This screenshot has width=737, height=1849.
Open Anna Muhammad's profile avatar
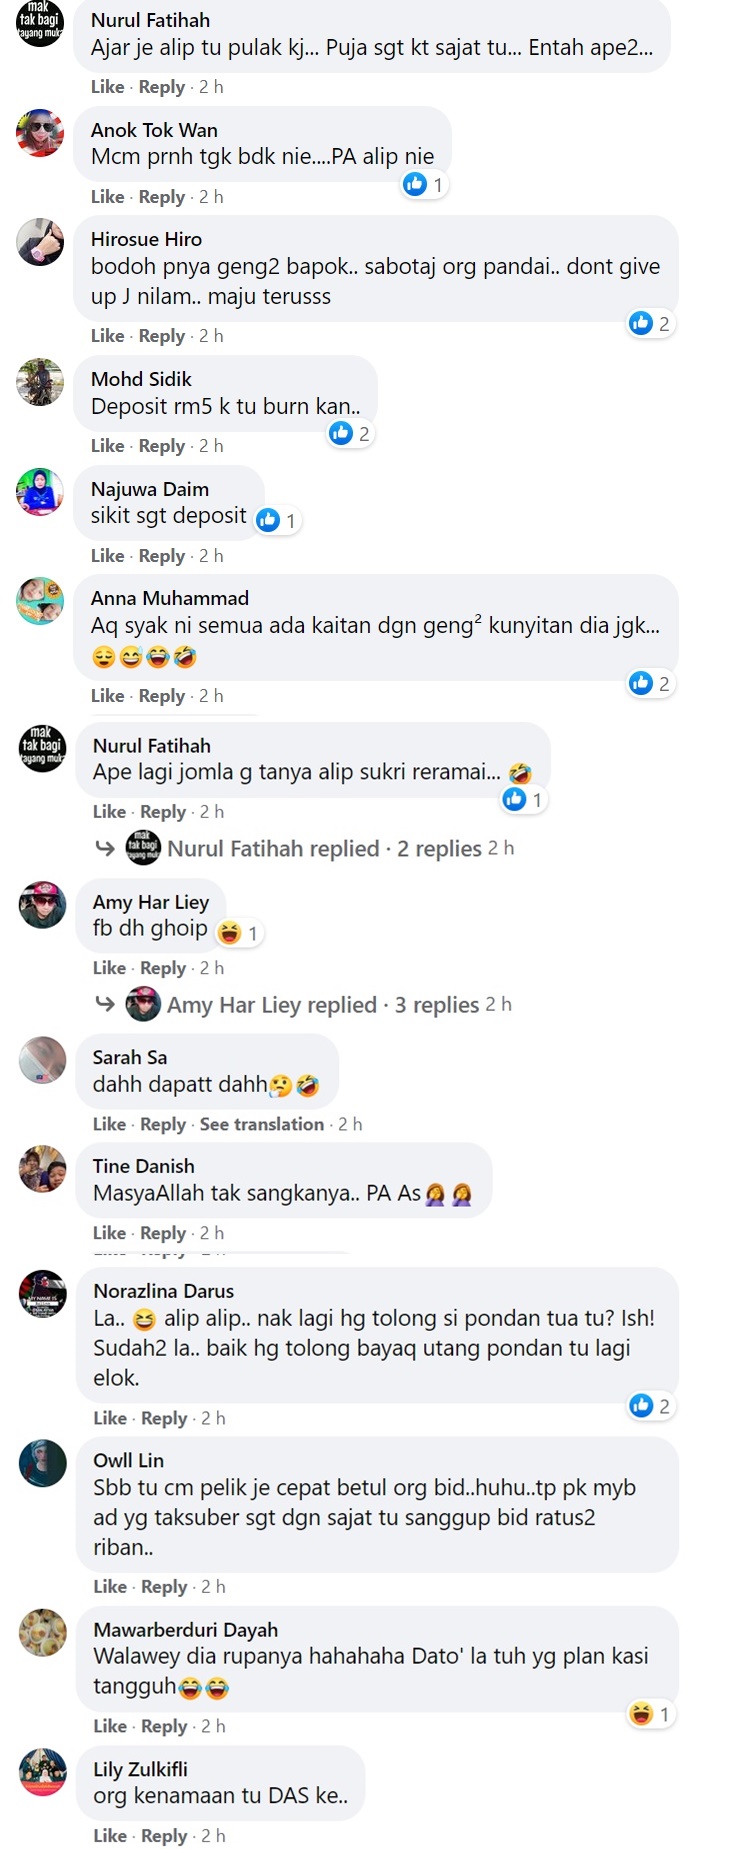[40, 601]
